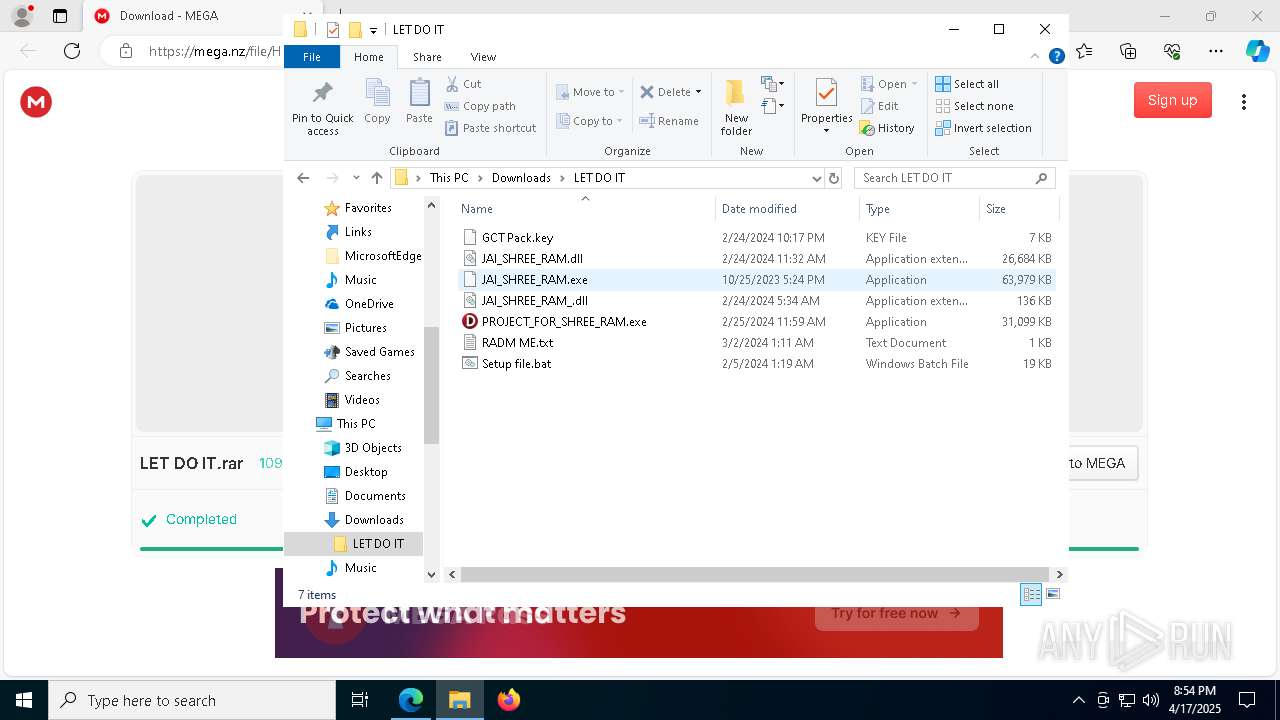Click Select none
Viewport: 1280px width, 720px height.
974,106
